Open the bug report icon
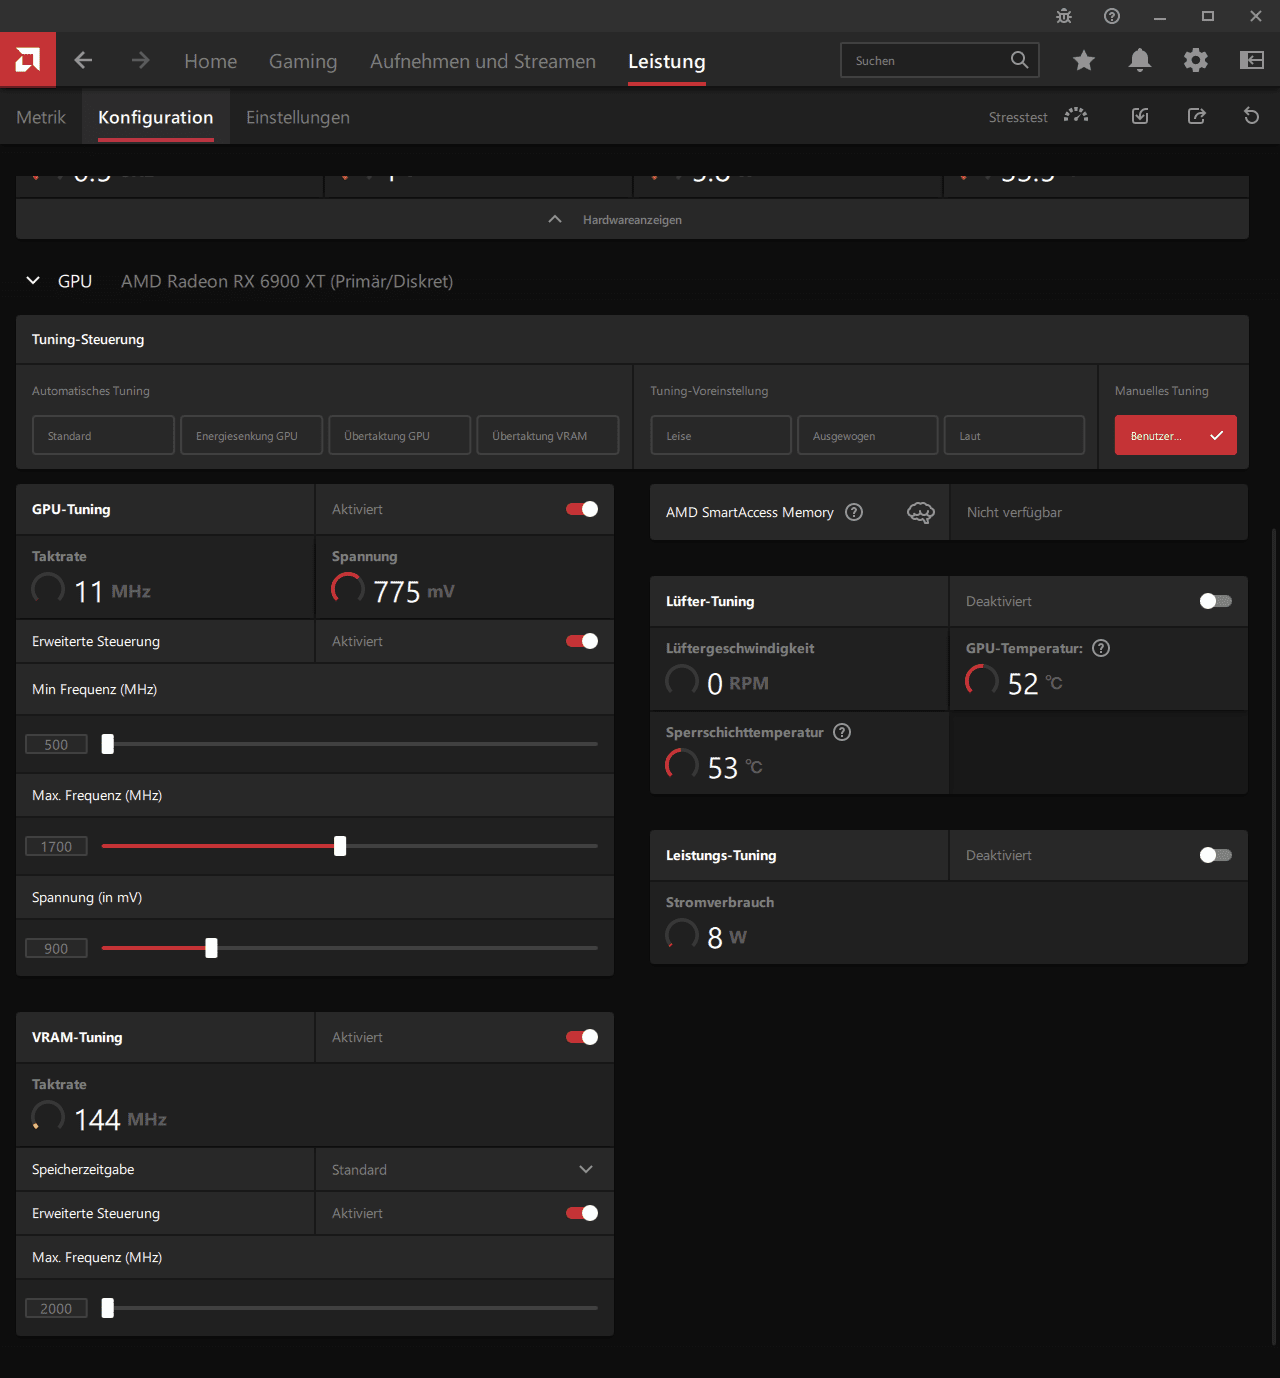The image size is (1280, 1378). tap(1064, 16)
